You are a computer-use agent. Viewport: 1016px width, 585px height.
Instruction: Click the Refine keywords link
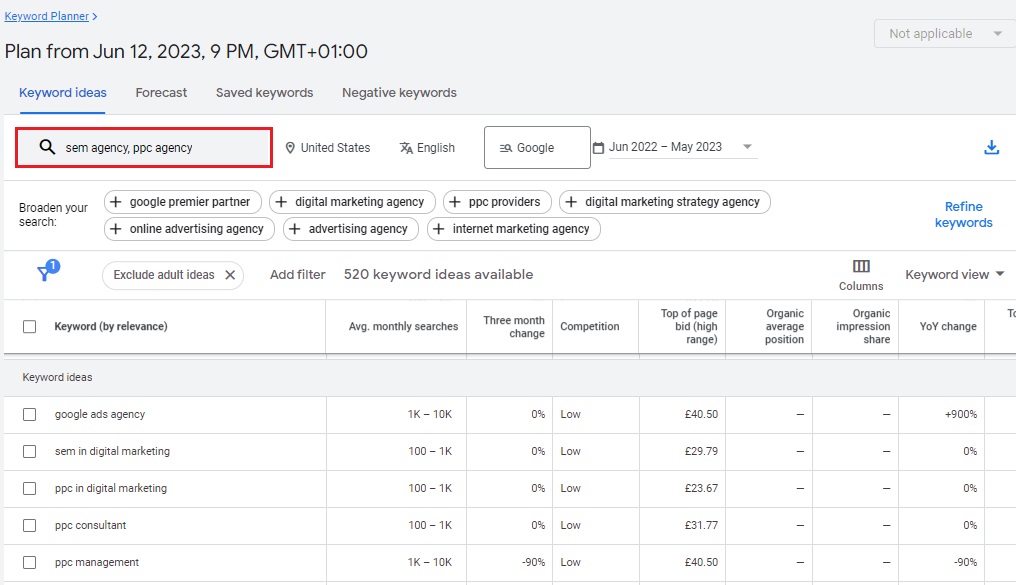(963, 215)
